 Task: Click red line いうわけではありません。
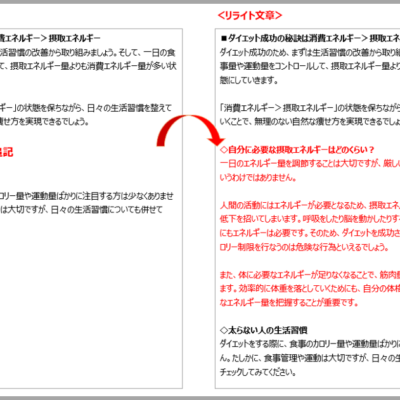coord(258,178)
